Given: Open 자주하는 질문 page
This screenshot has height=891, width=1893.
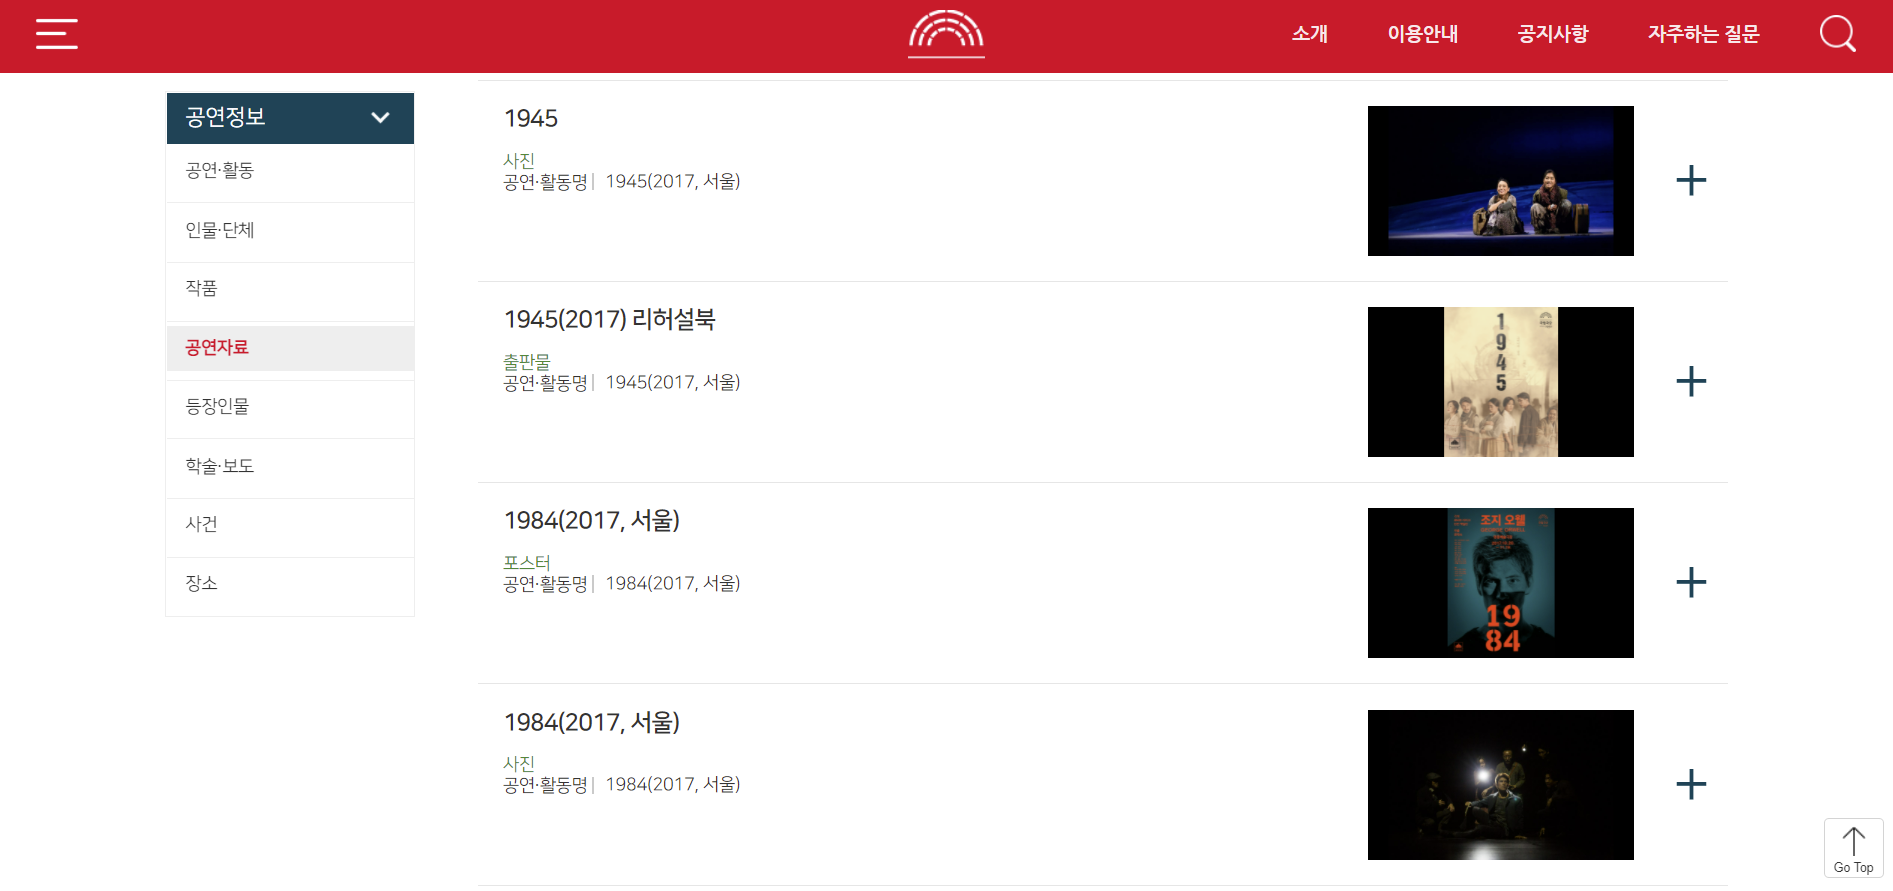Looking at the screenshot, I should tap(1703, 34).
